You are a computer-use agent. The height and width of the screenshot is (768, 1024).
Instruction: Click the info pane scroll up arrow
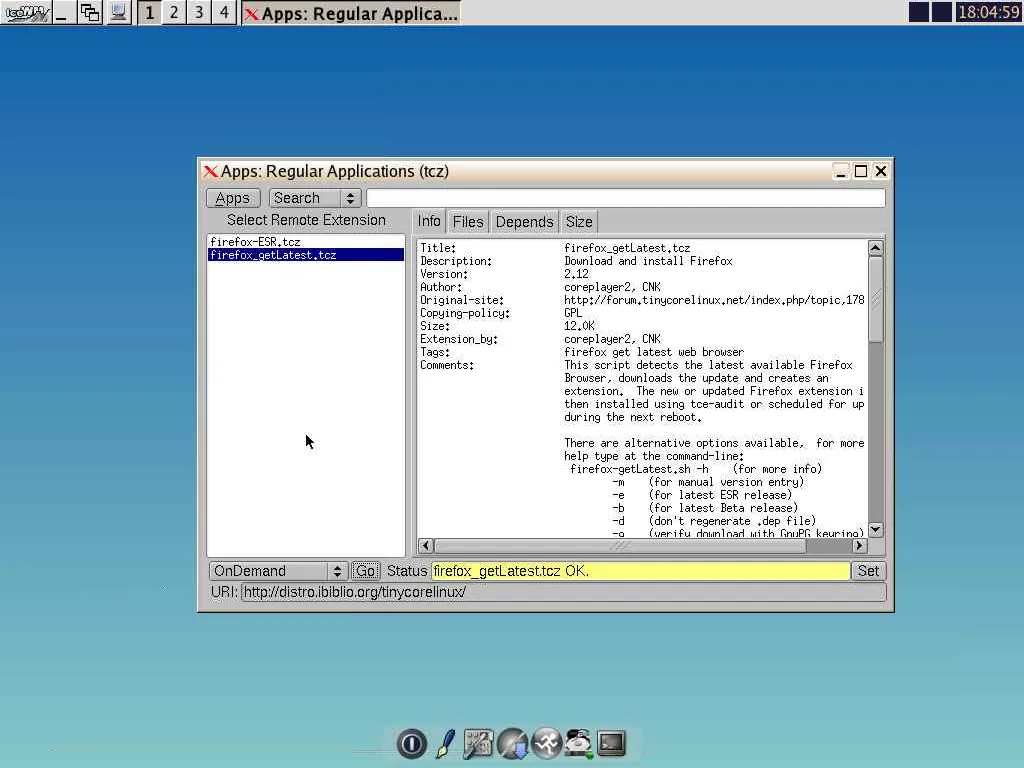tap(876, 248)
